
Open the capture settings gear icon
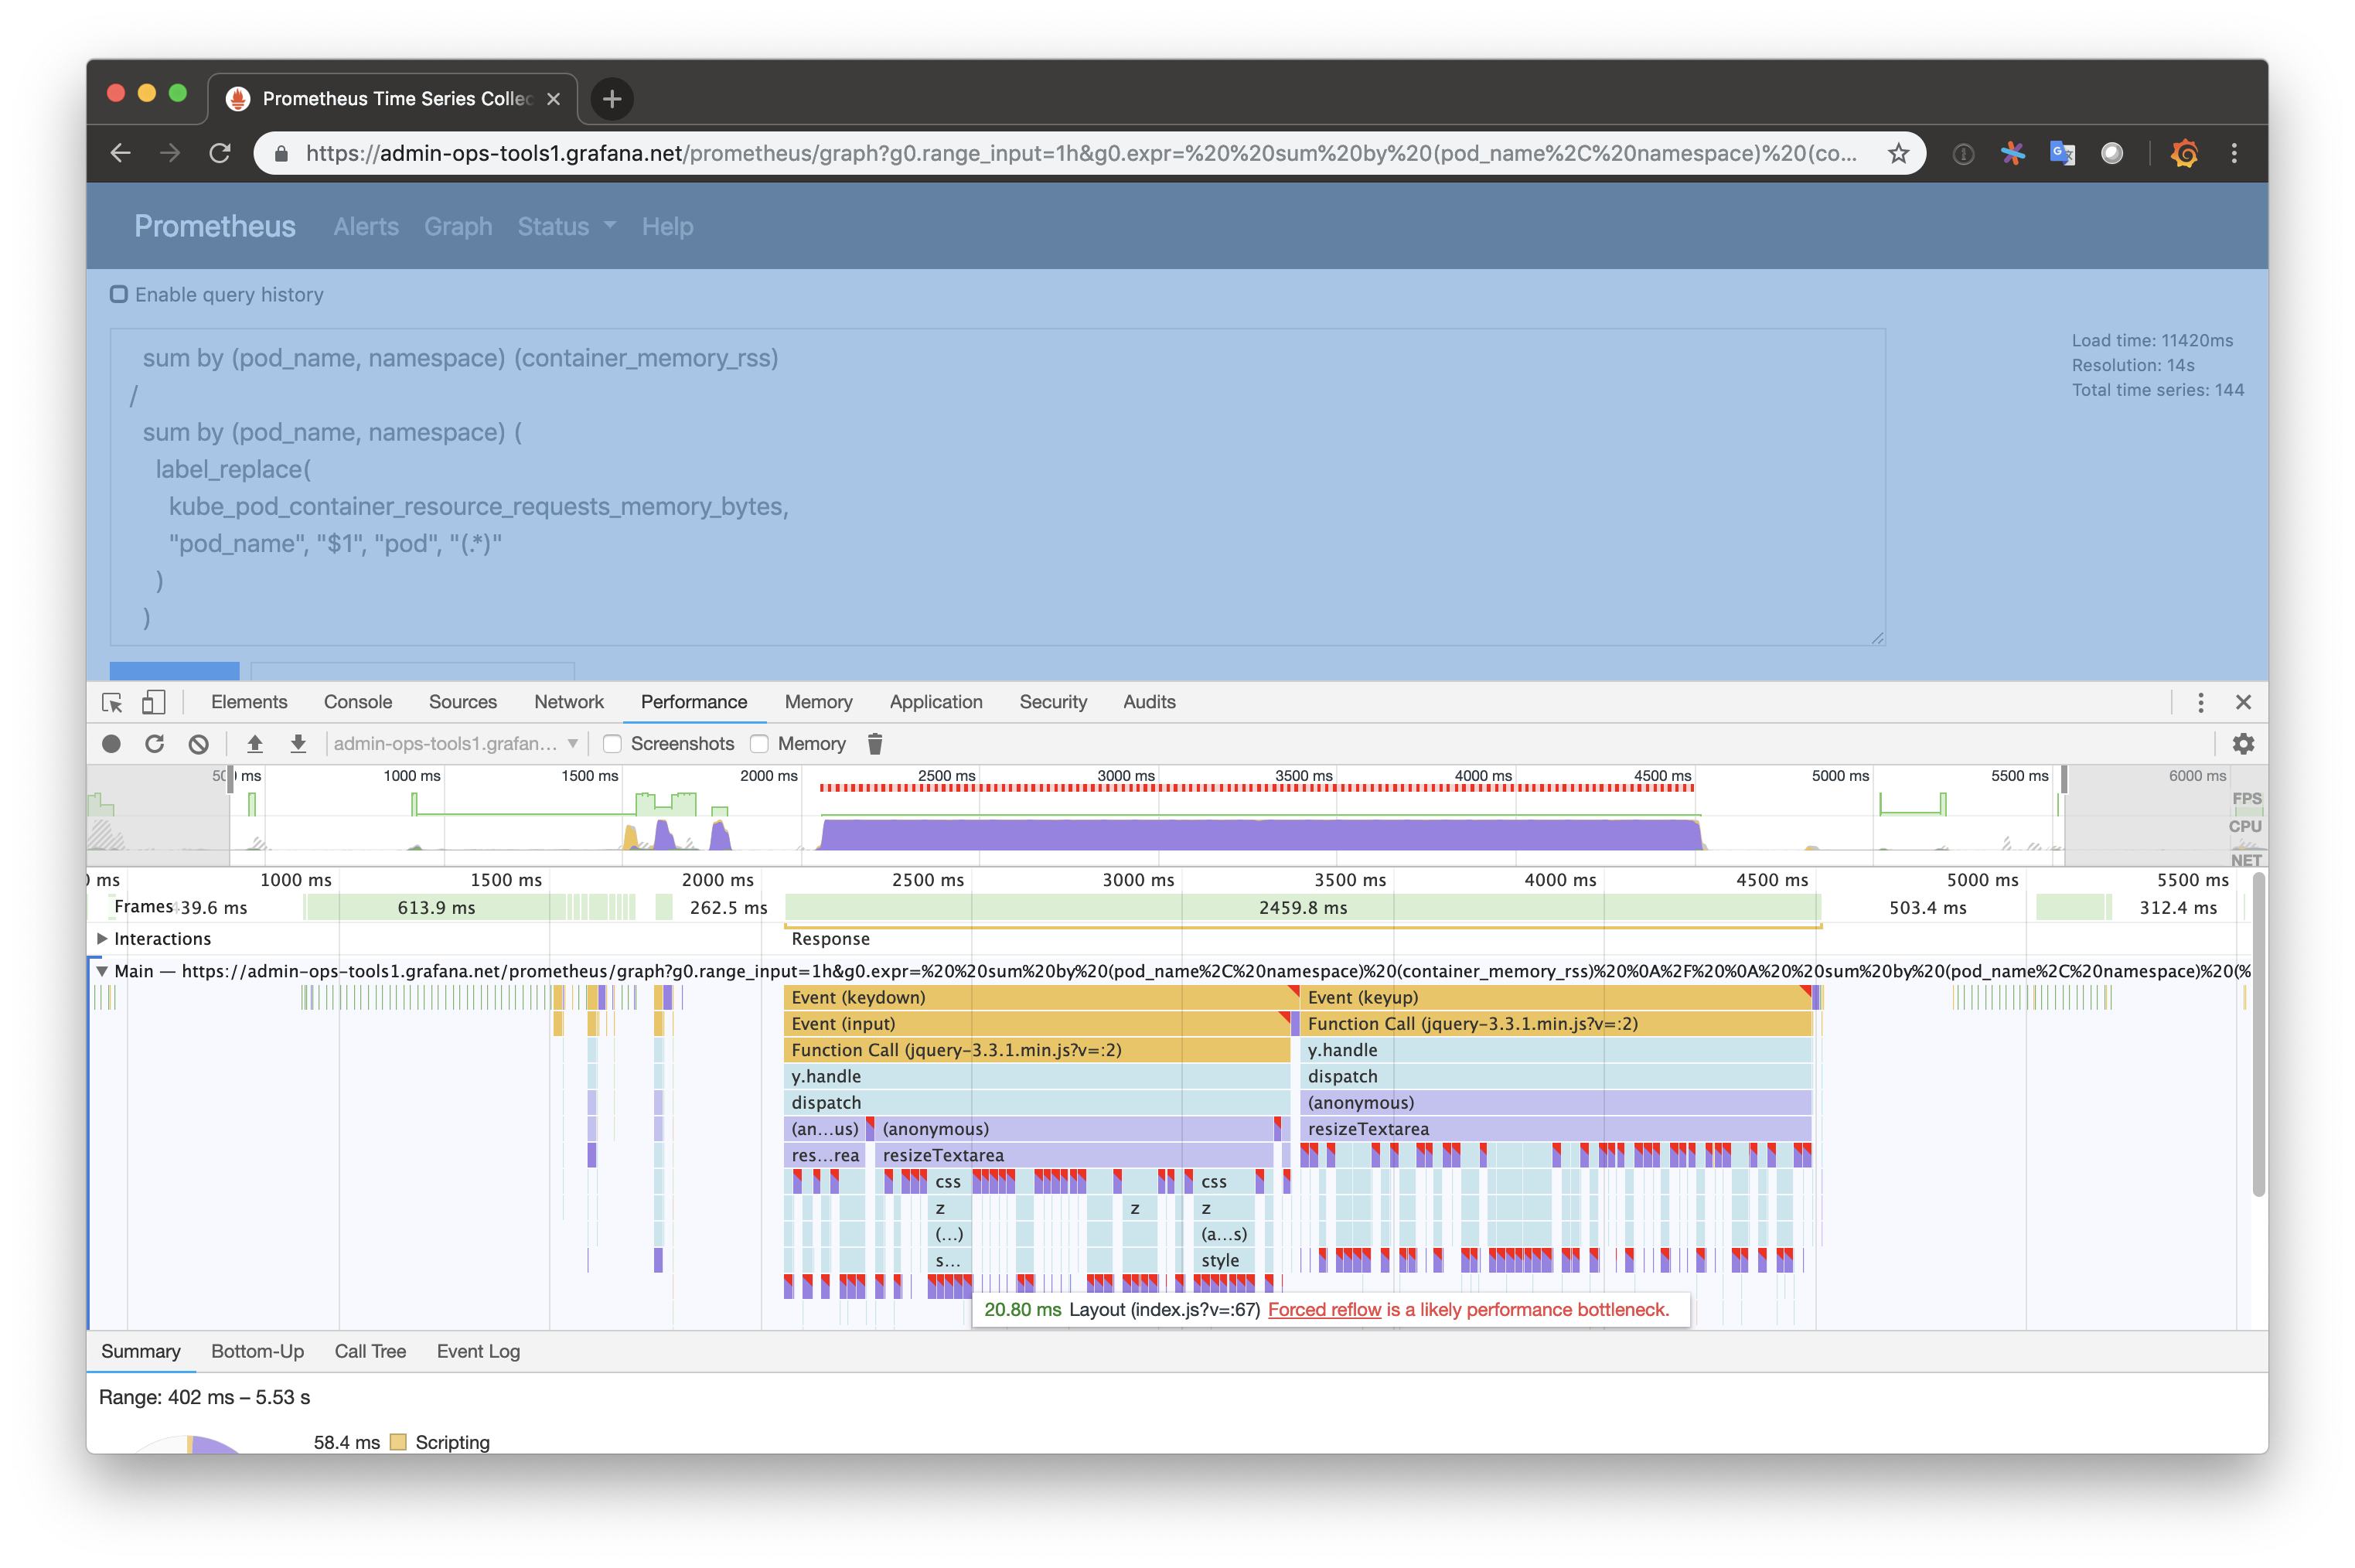(2243, 744)
